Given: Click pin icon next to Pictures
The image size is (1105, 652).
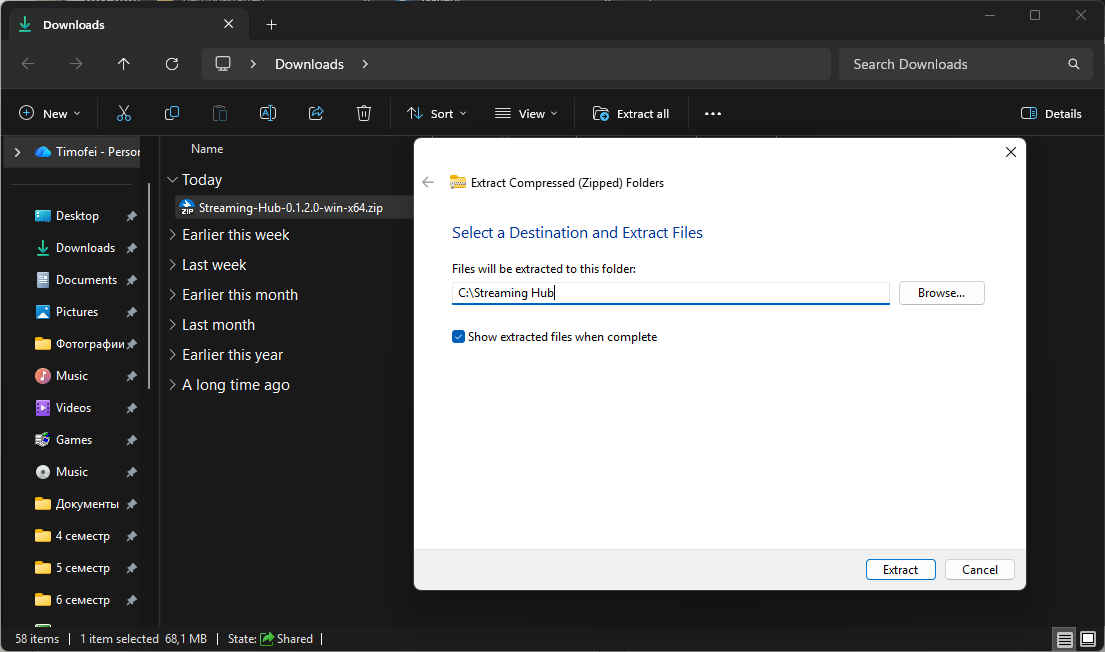Looking at the screenshot, I should click(x=131, y=312).
